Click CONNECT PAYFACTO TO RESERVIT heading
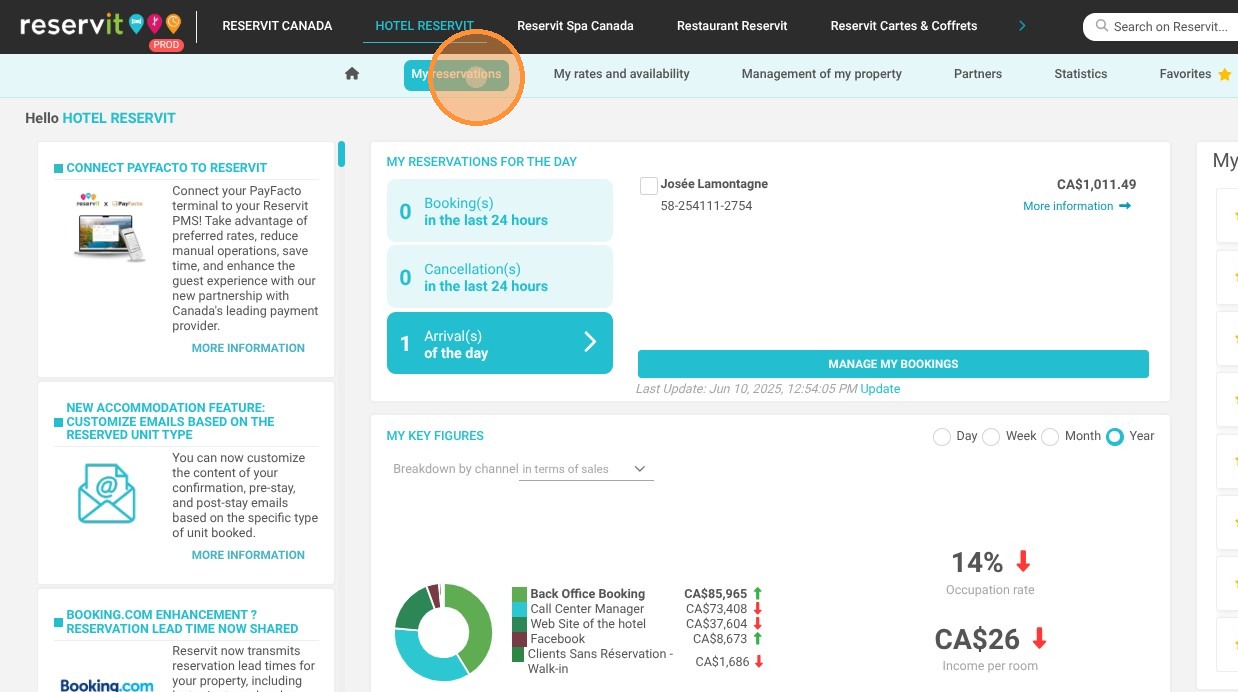Viewport: 1238px width, 692px height. coord(167,168)
